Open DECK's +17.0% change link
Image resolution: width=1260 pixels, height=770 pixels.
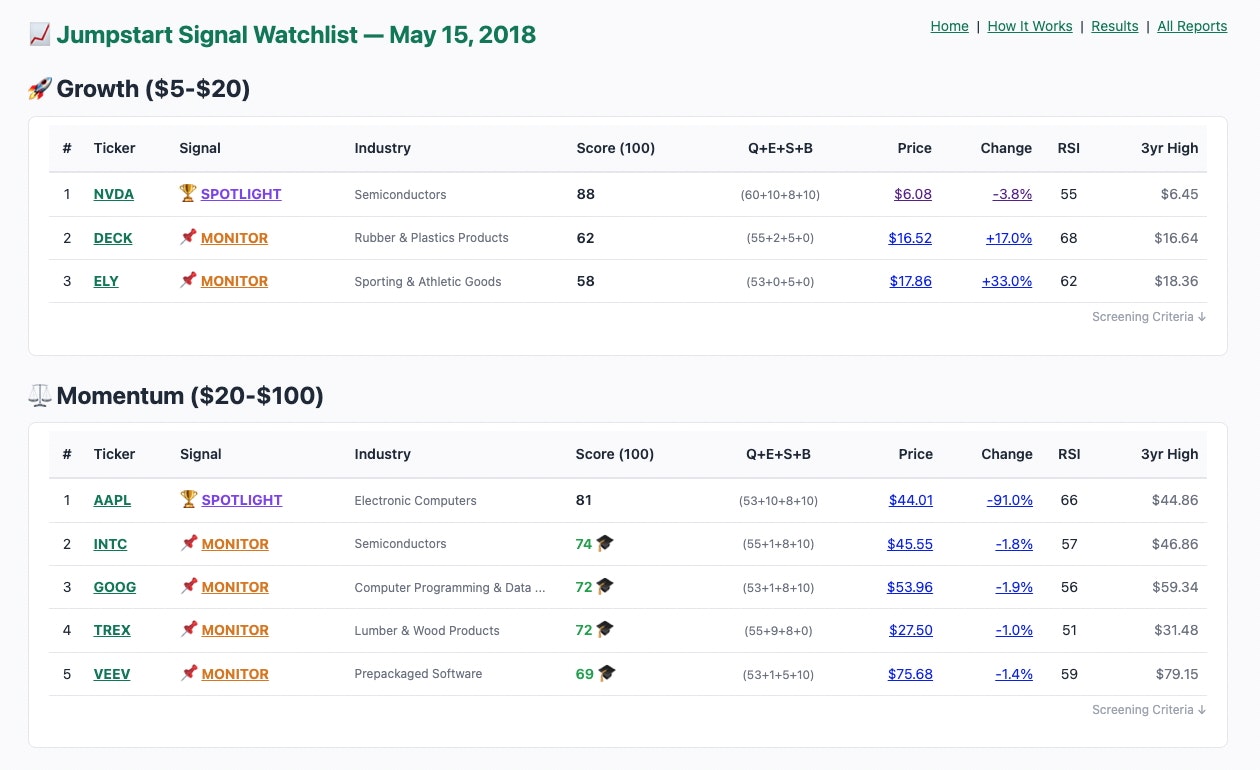pos(1008,238)
